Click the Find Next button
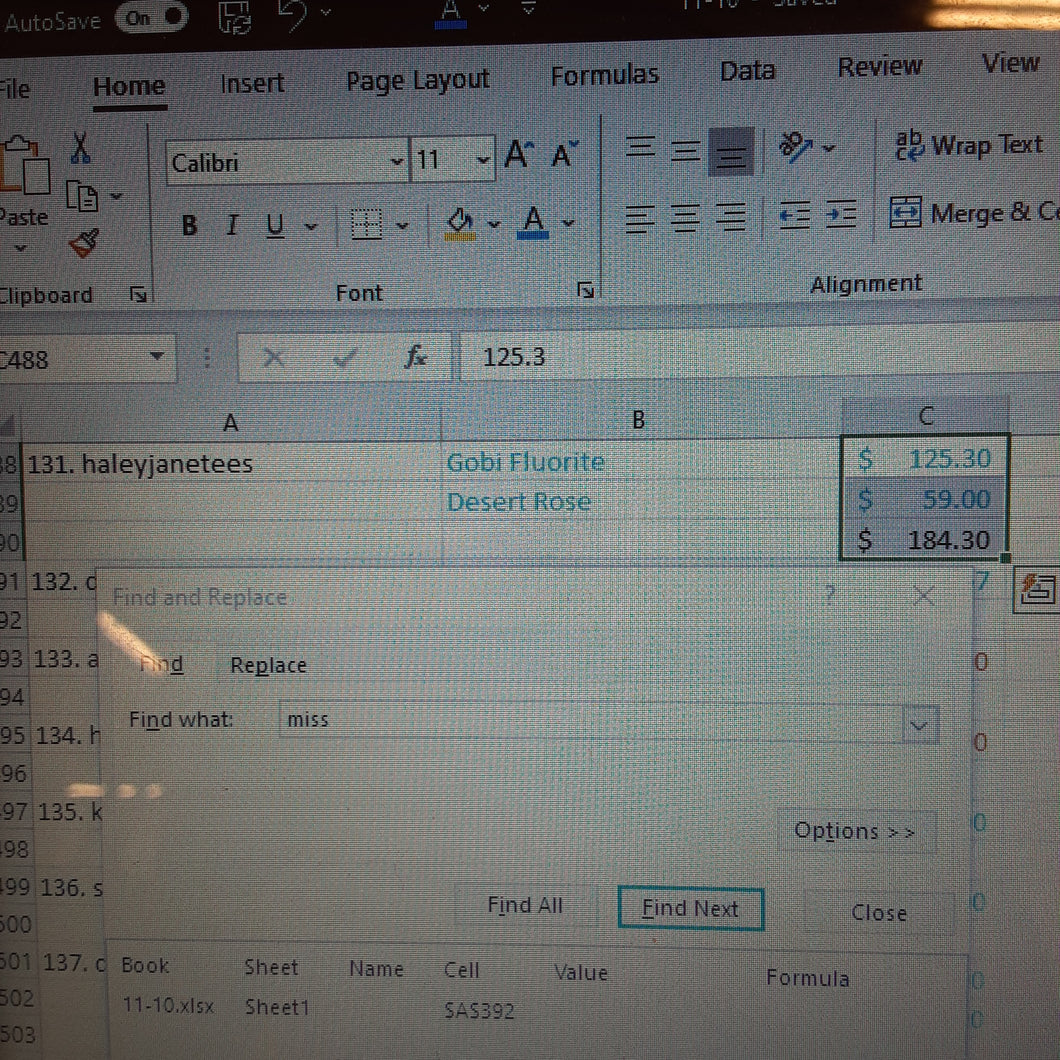 click(690, 909)
